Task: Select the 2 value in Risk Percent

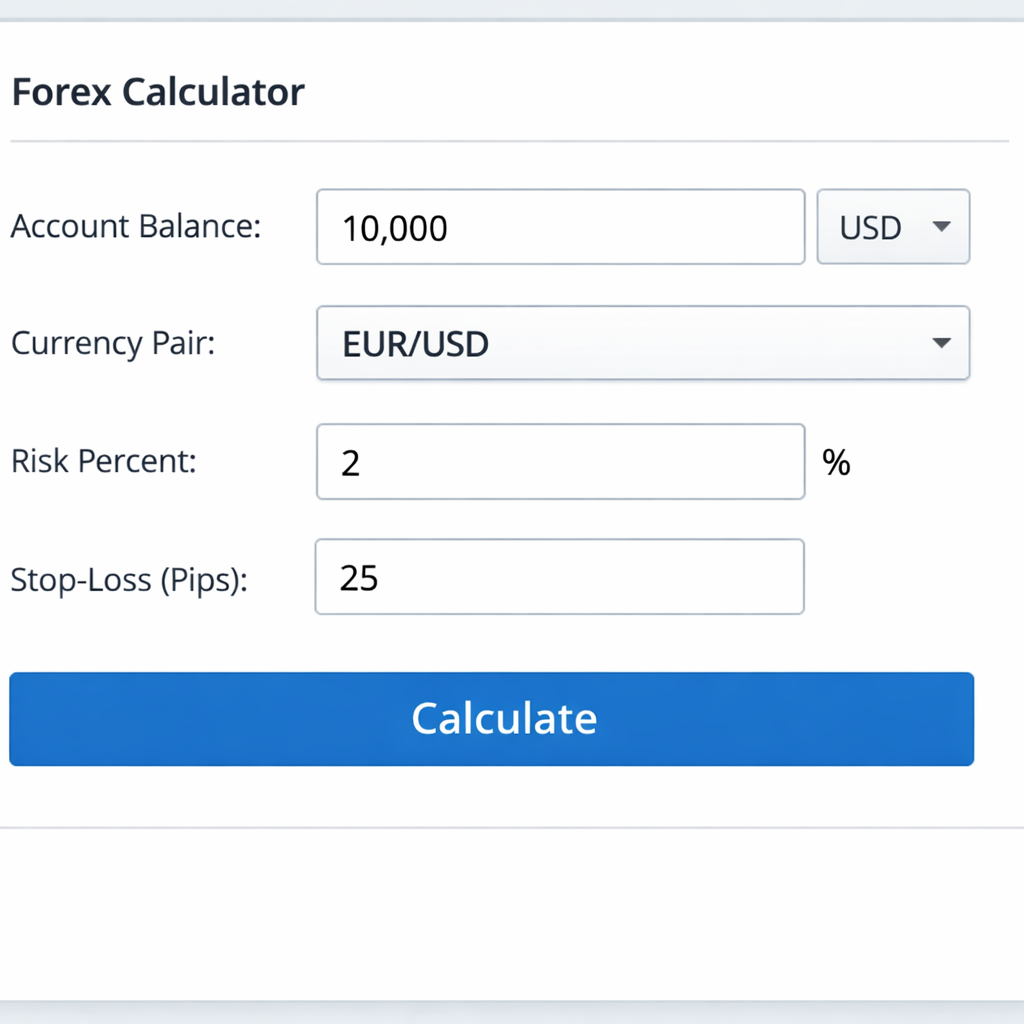Action: (352, 461)
